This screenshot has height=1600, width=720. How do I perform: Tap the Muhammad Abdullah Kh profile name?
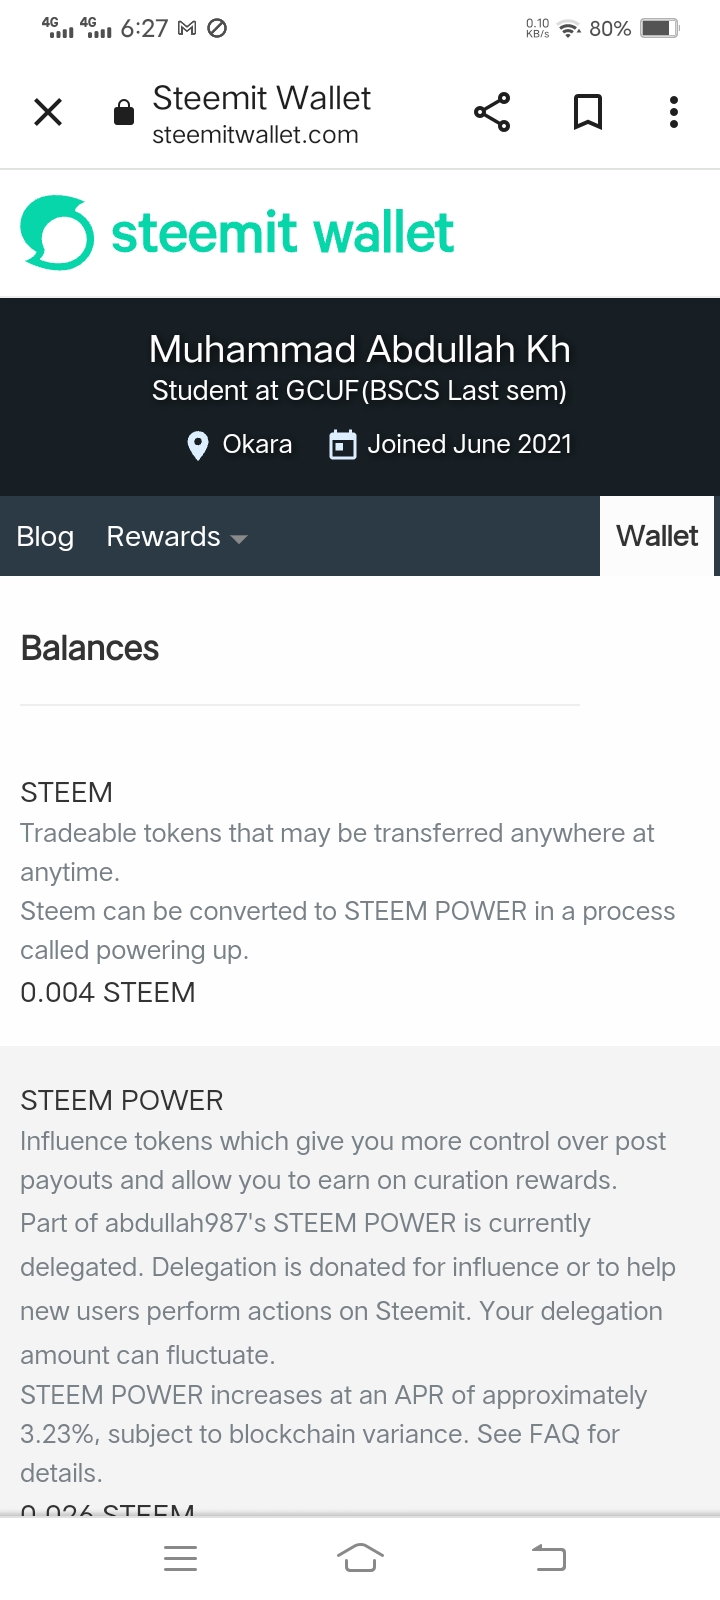pyautogui.click(x=360, y=349)
